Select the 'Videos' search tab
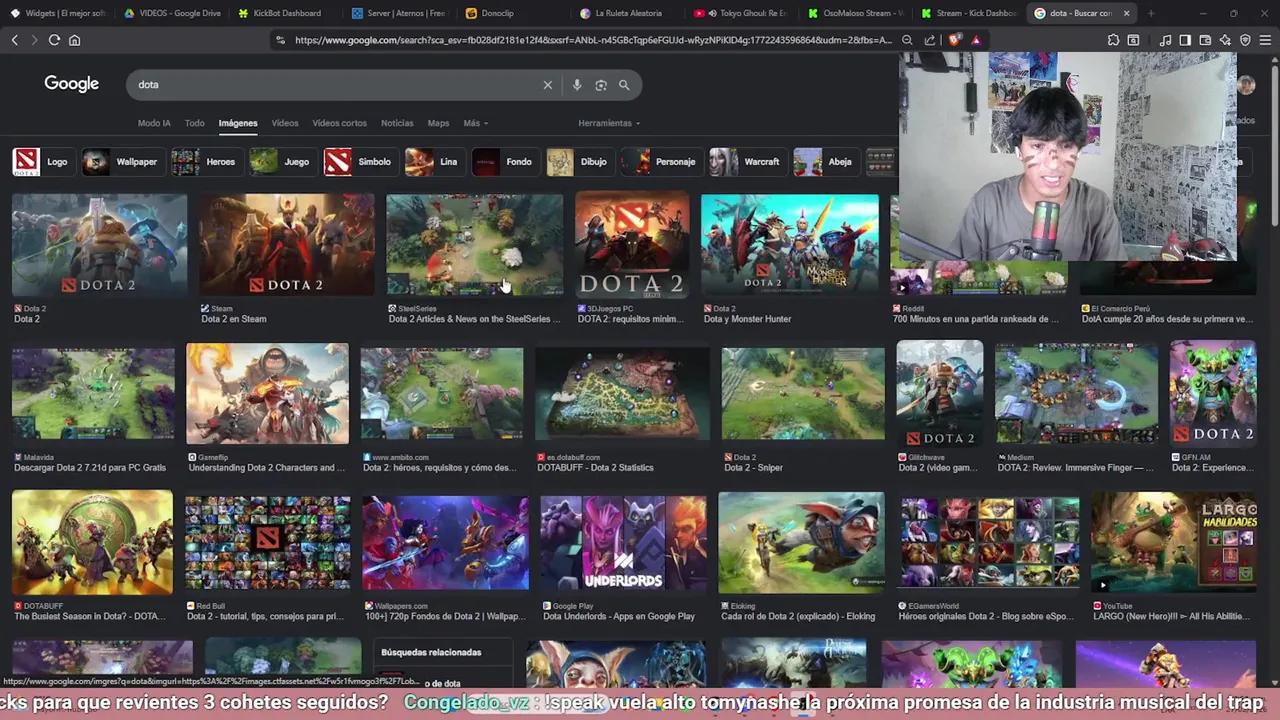 coord(285,123)
